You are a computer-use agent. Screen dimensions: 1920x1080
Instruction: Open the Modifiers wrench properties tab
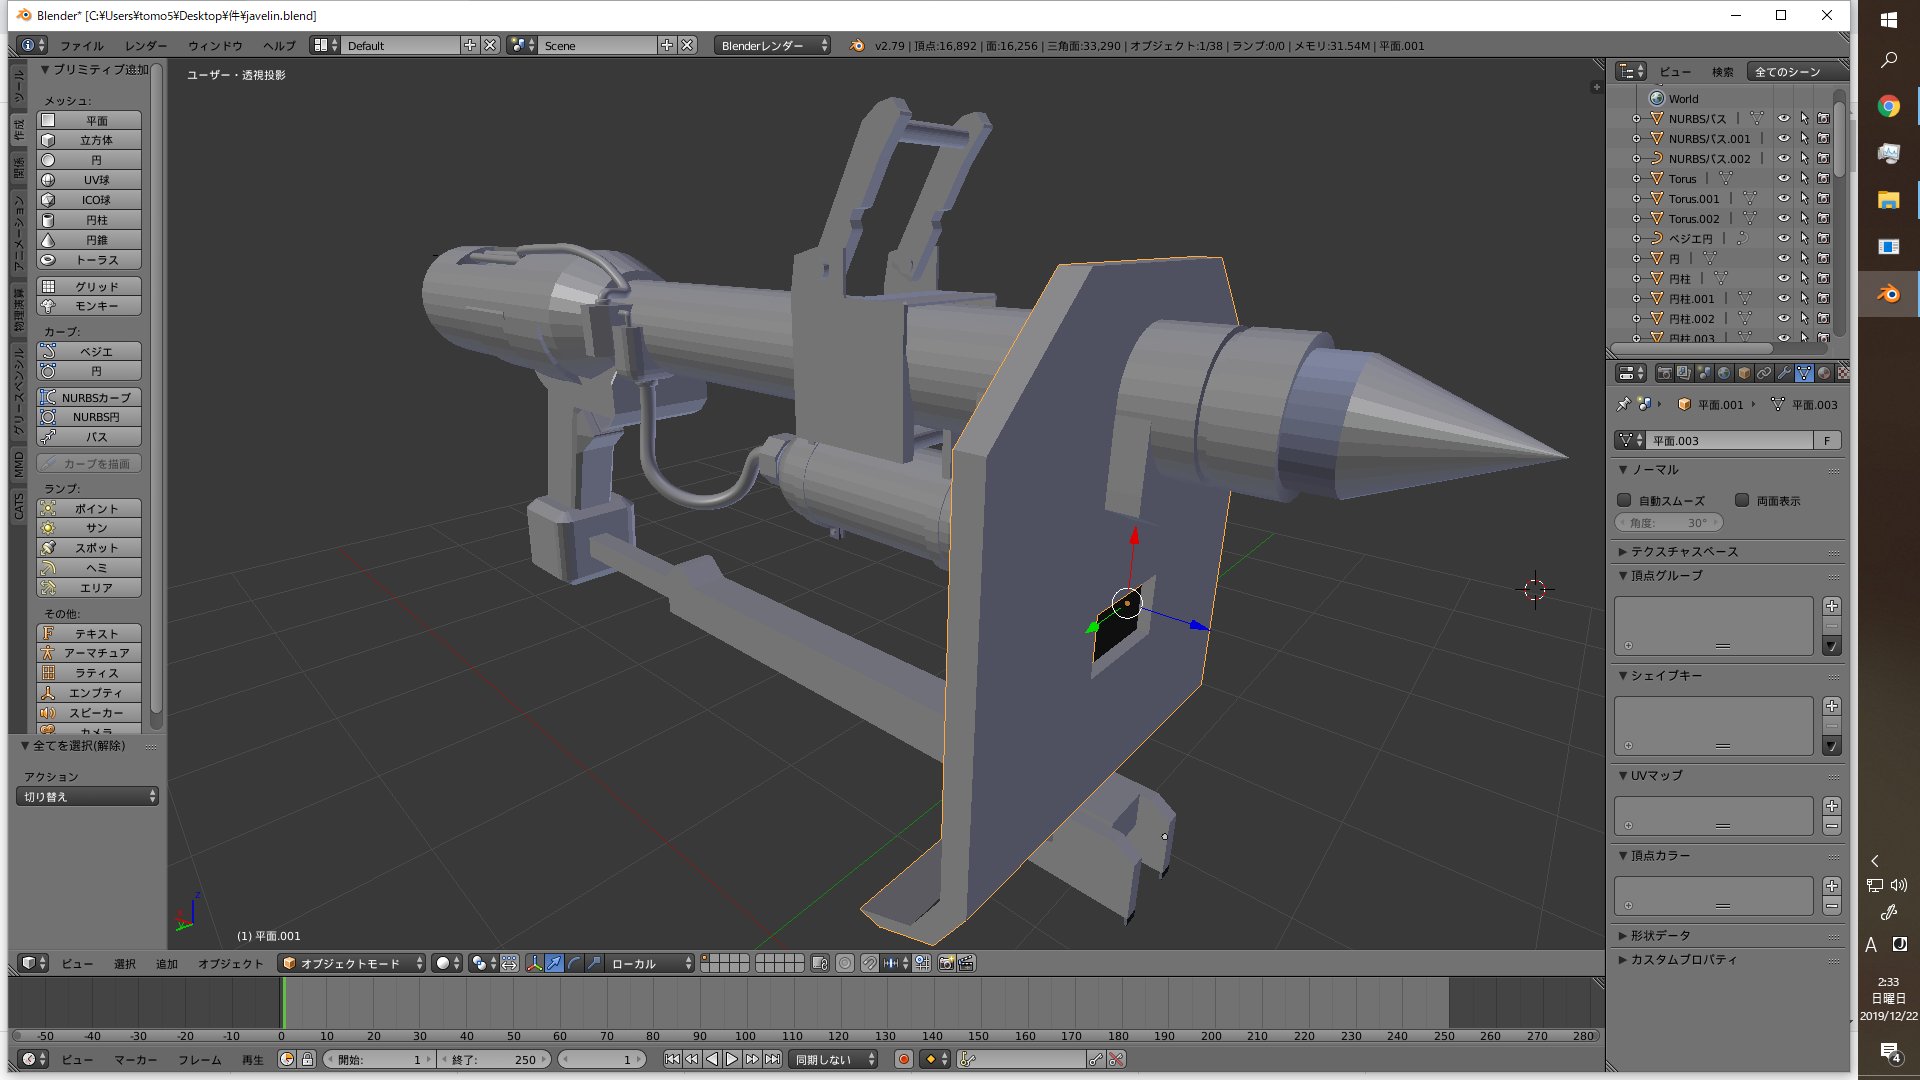[x=1784, y=373]
